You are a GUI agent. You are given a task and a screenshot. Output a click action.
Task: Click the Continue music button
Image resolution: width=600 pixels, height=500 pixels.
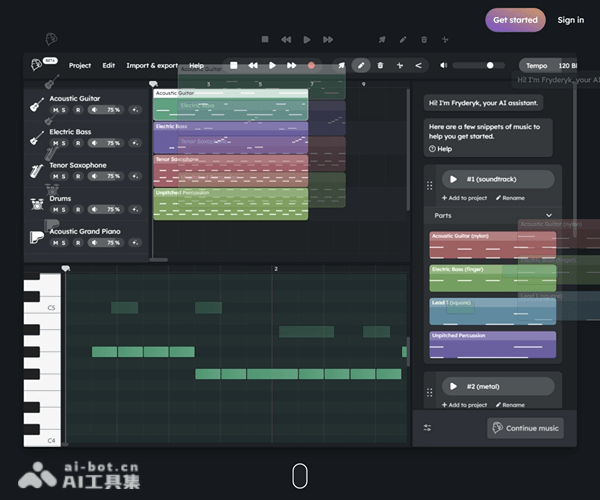coord(526,428)
